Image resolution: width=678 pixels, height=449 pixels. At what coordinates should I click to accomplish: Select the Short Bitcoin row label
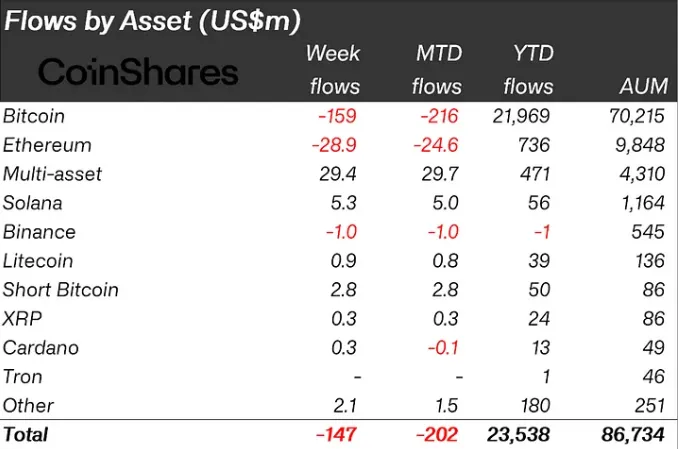[x=61, y=290]
